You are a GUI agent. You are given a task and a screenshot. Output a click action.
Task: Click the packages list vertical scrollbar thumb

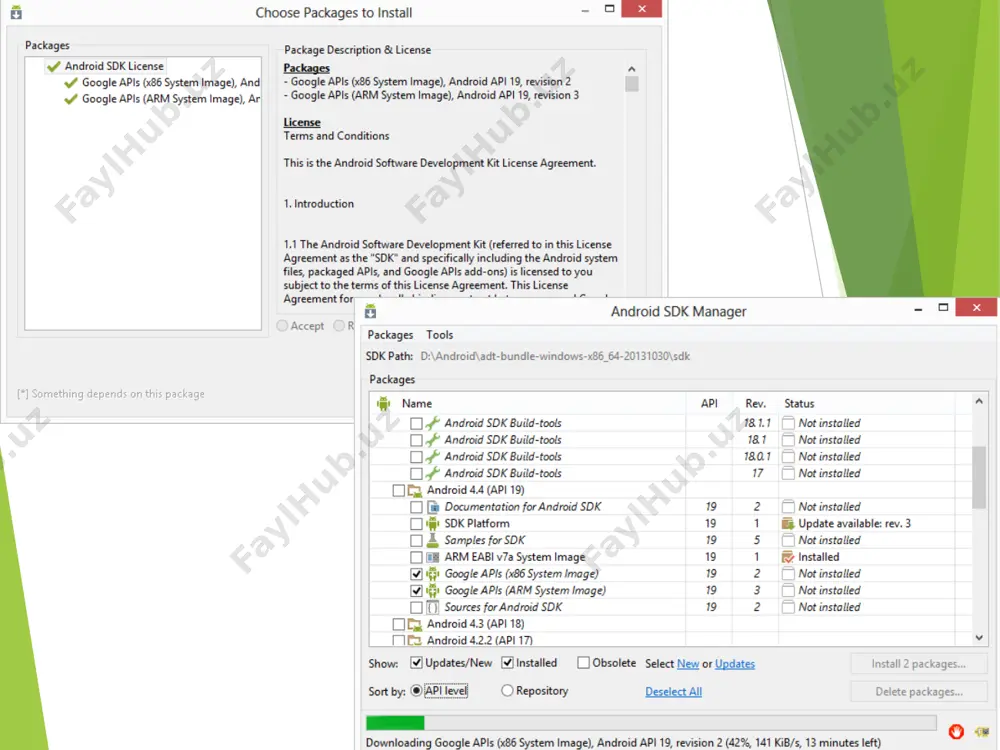[979, 476]
